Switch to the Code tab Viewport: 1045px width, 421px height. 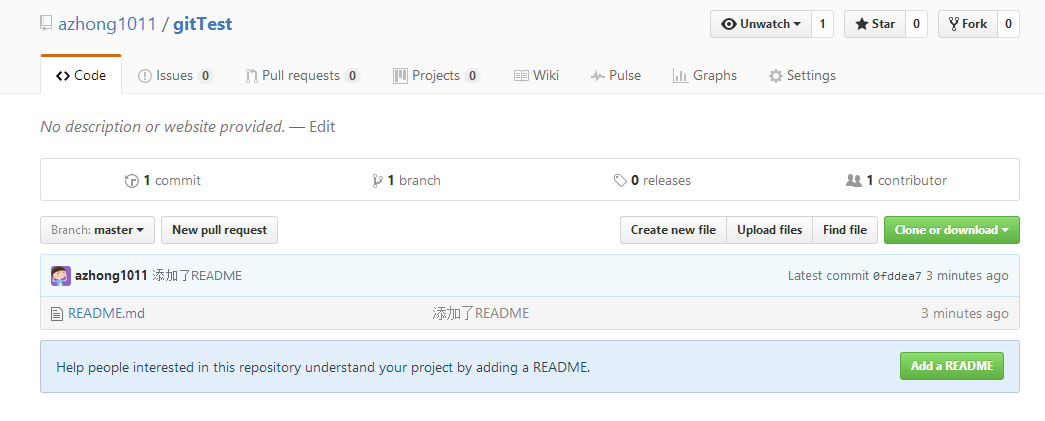pos(81,75)
